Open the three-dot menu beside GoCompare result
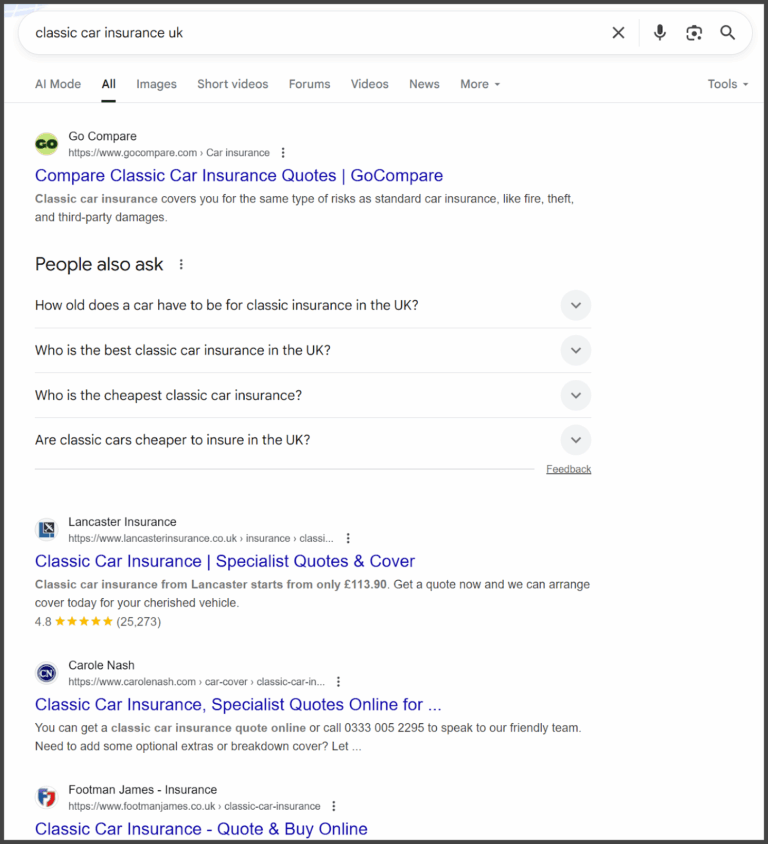The height and width of the screenshot is (844, 768). [x=283, y=152]
